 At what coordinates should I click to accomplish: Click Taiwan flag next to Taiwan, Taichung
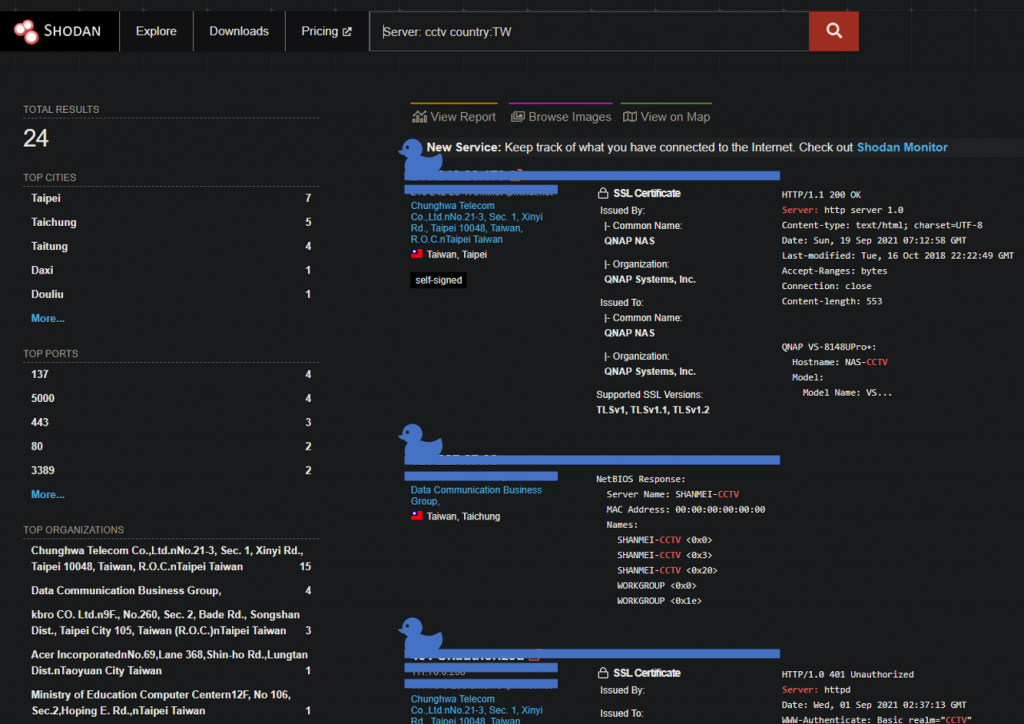click(x=417, y=516)
